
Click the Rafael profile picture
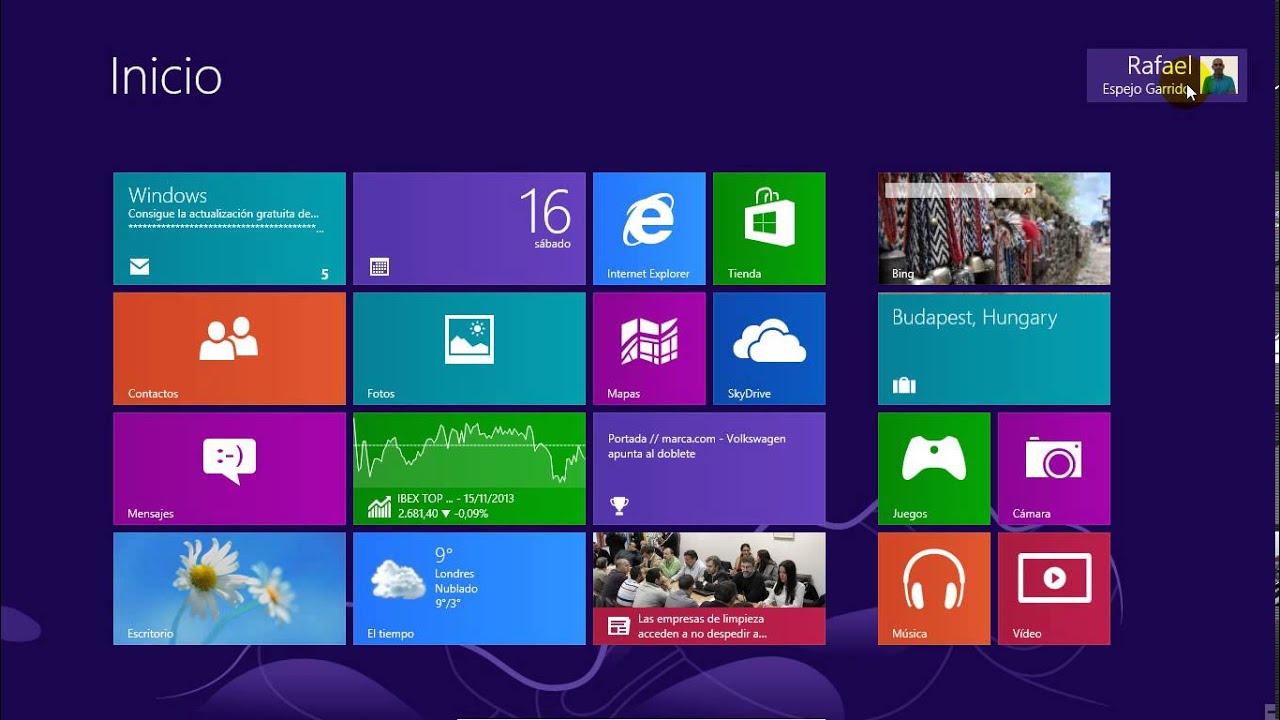pos(1219,75)
